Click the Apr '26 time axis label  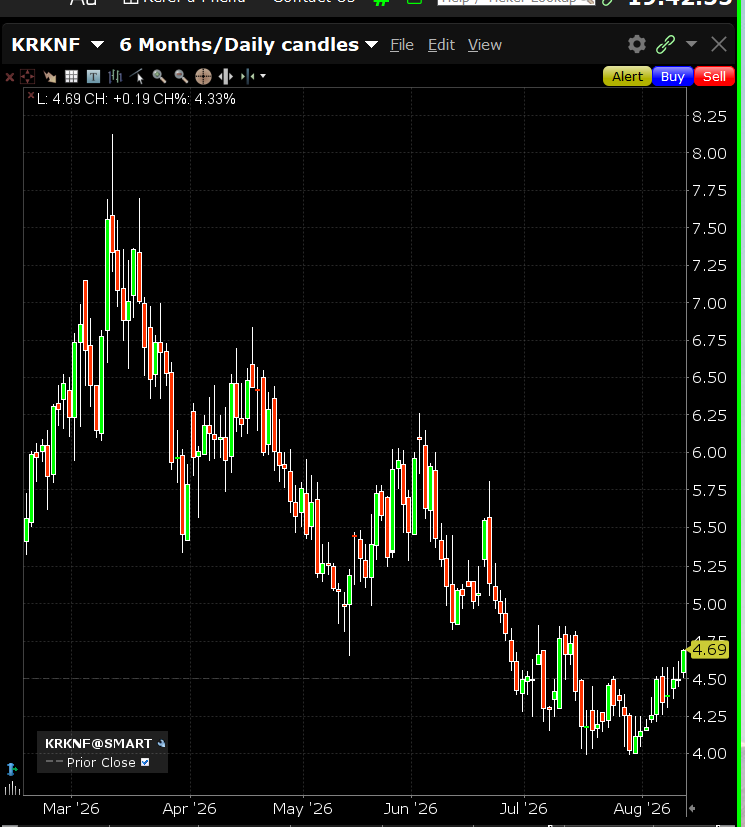189,809
